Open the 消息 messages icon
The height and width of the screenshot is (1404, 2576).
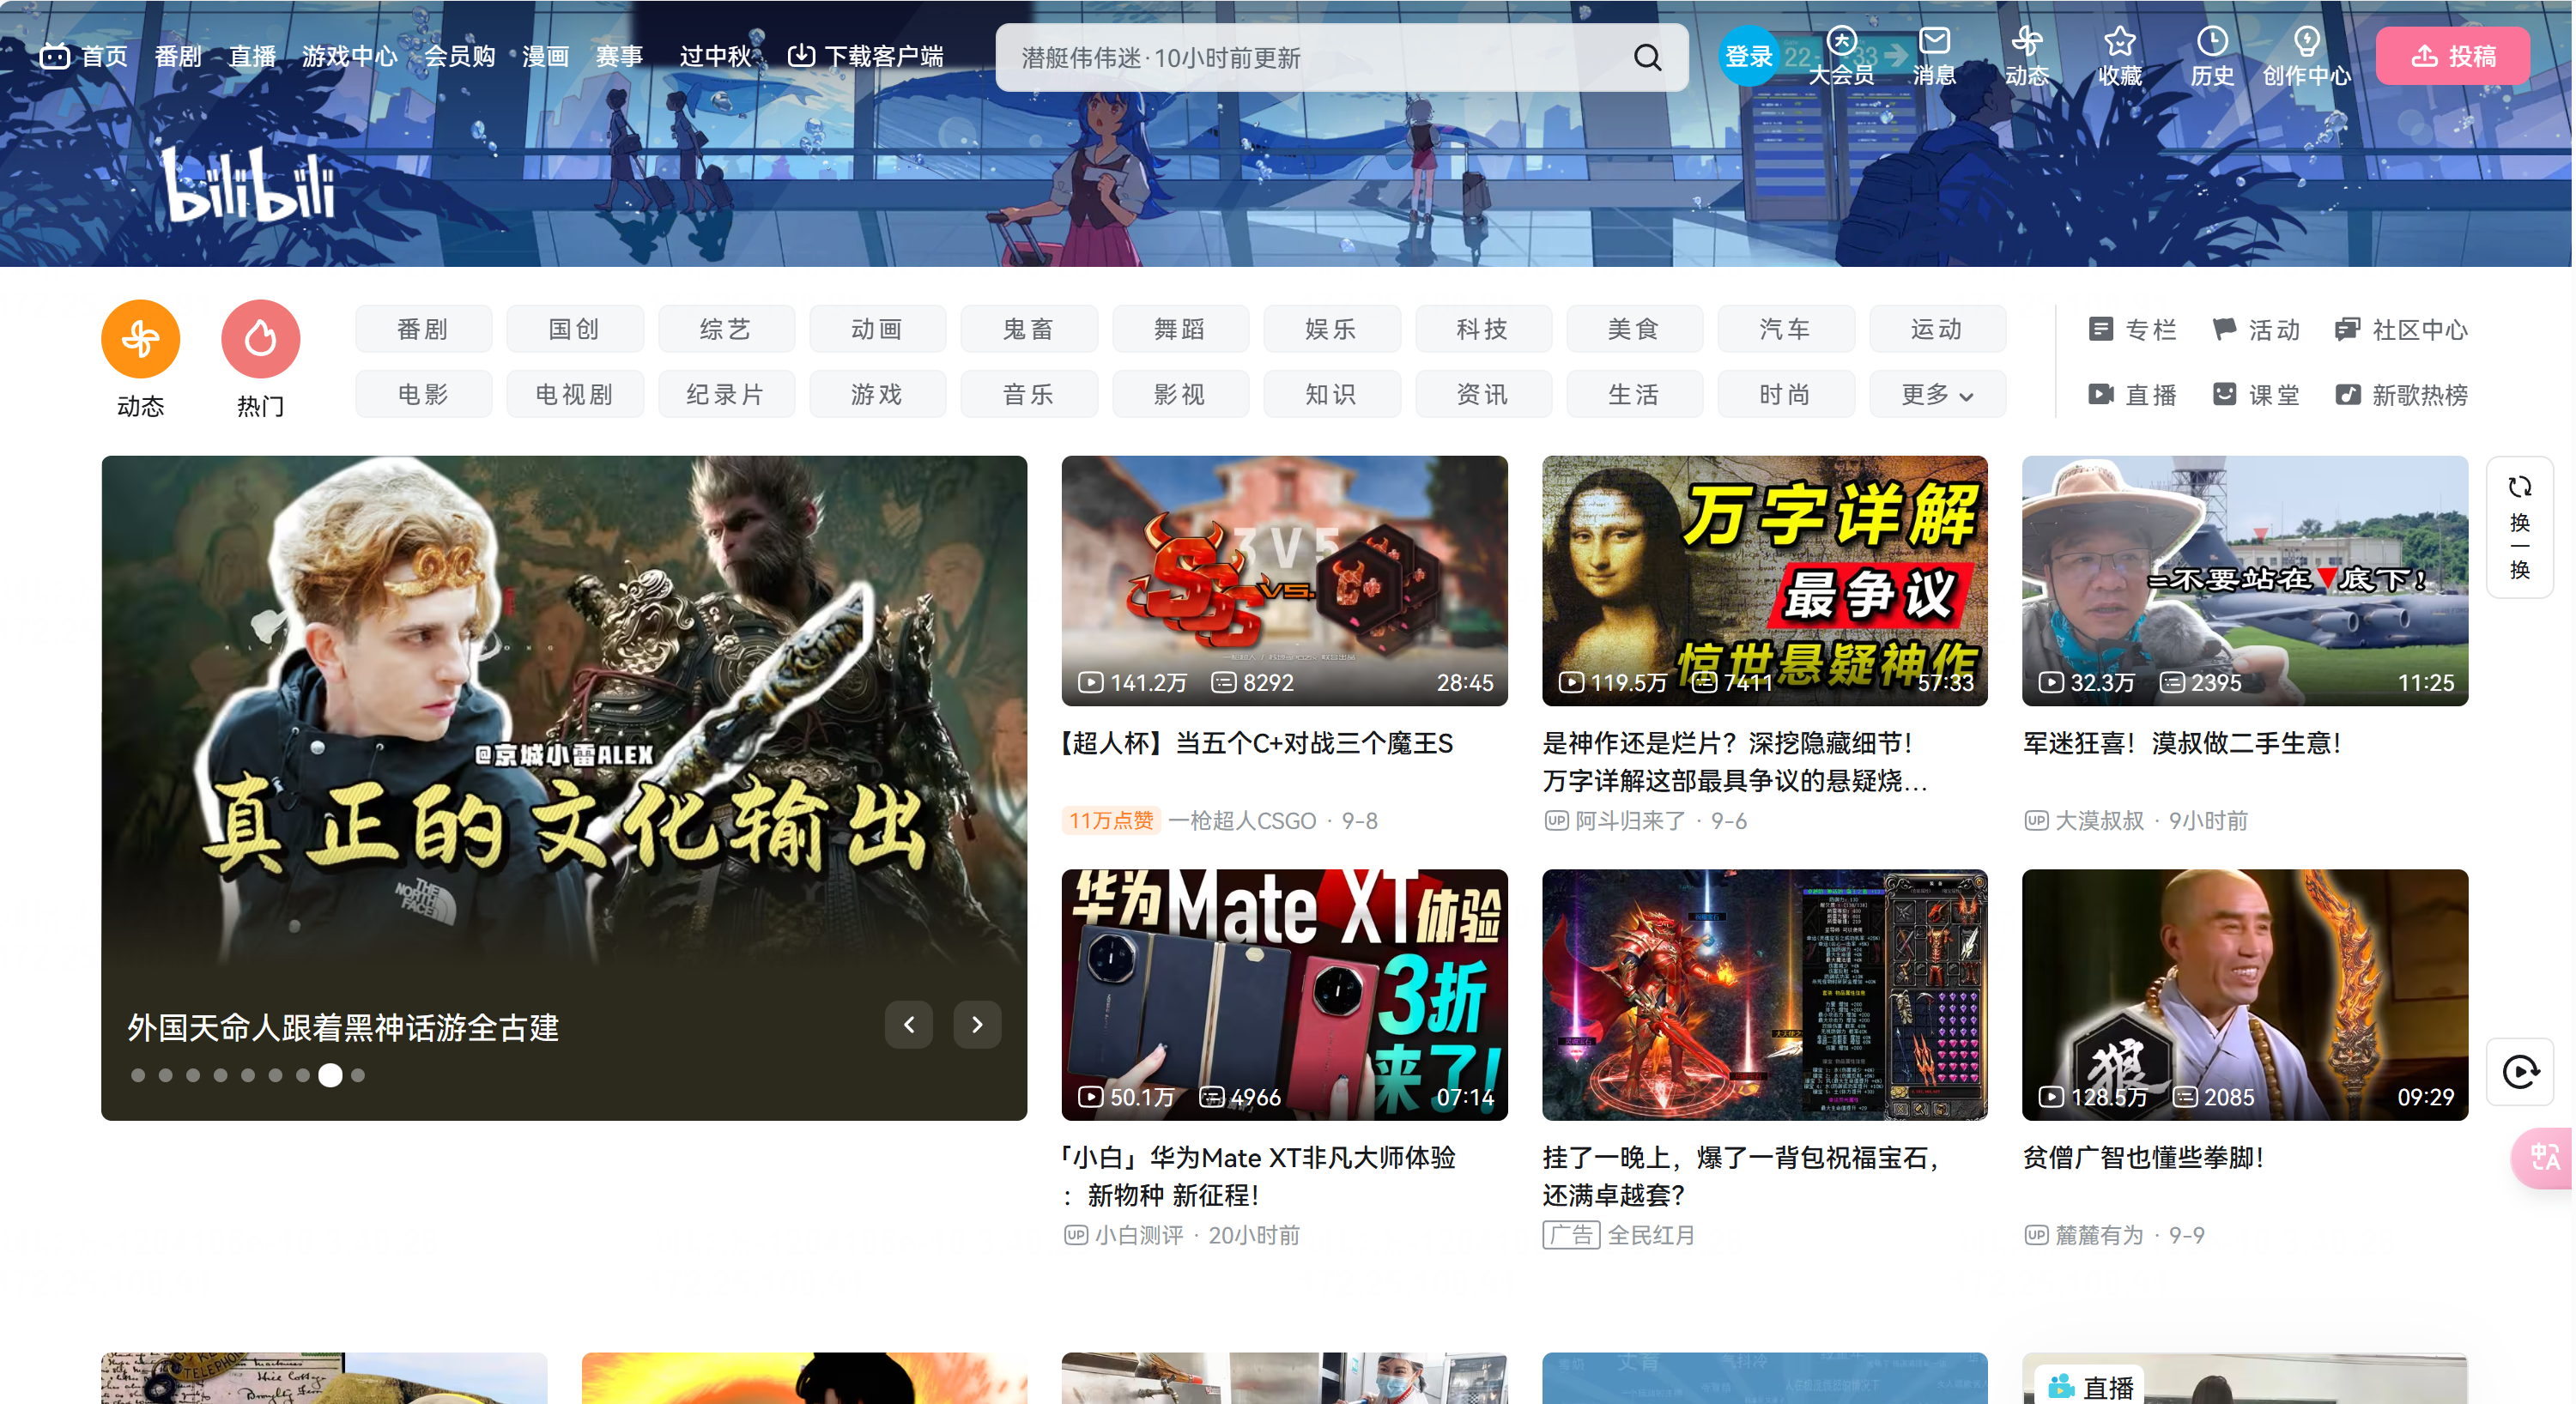[x=1934, y=42]
